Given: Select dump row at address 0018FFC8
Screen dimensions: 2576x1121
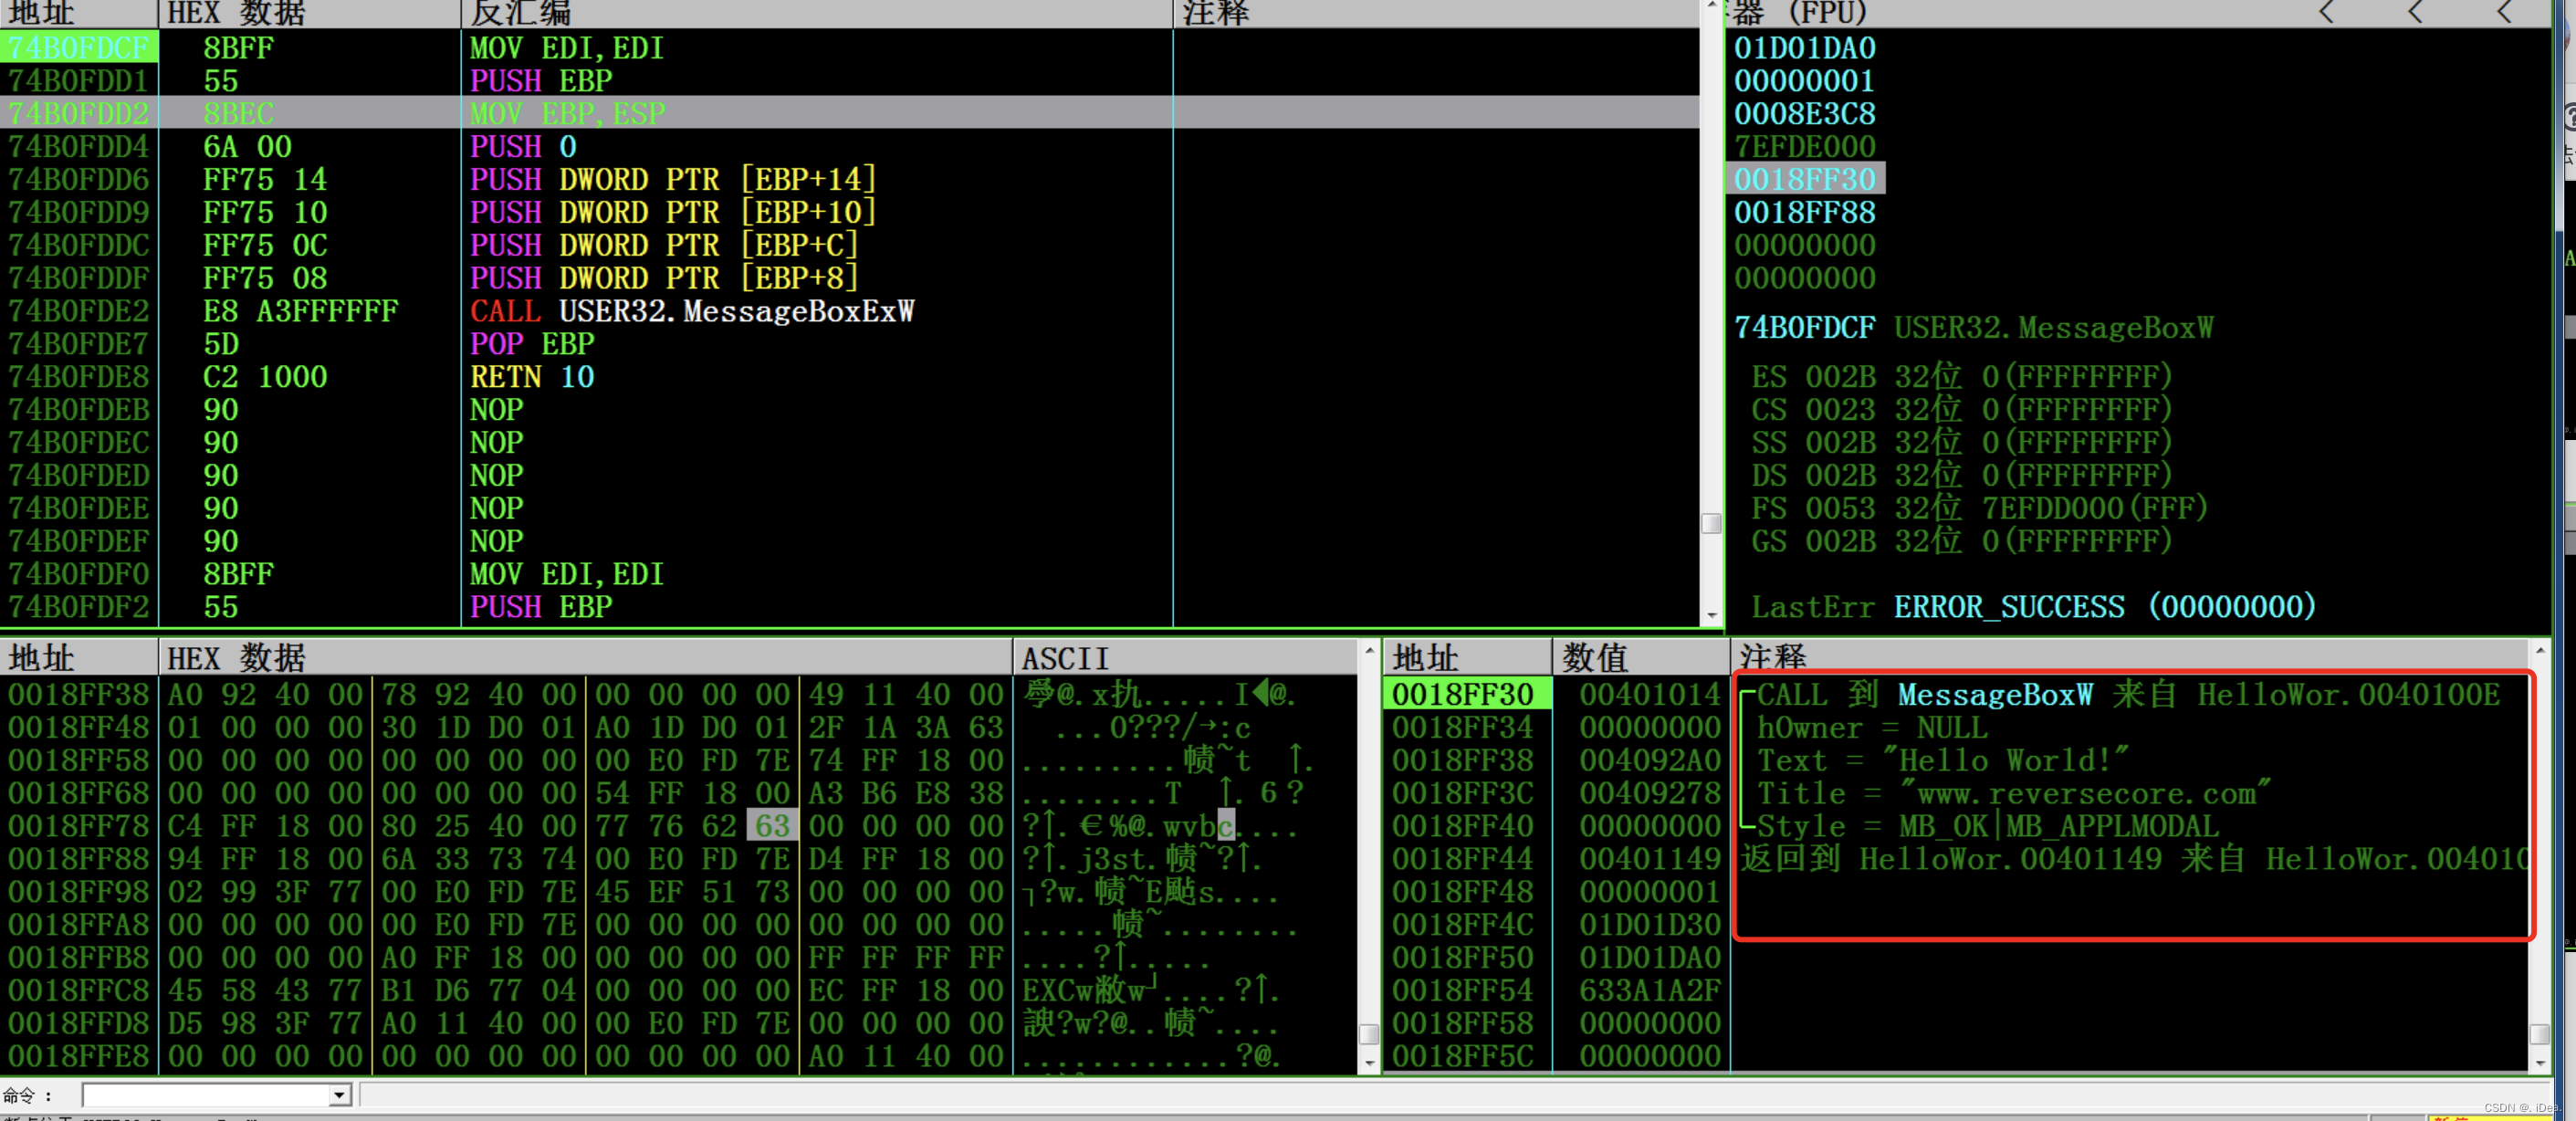Looking at the screenshot, I should pyautogui.click(x=680, y=991).
